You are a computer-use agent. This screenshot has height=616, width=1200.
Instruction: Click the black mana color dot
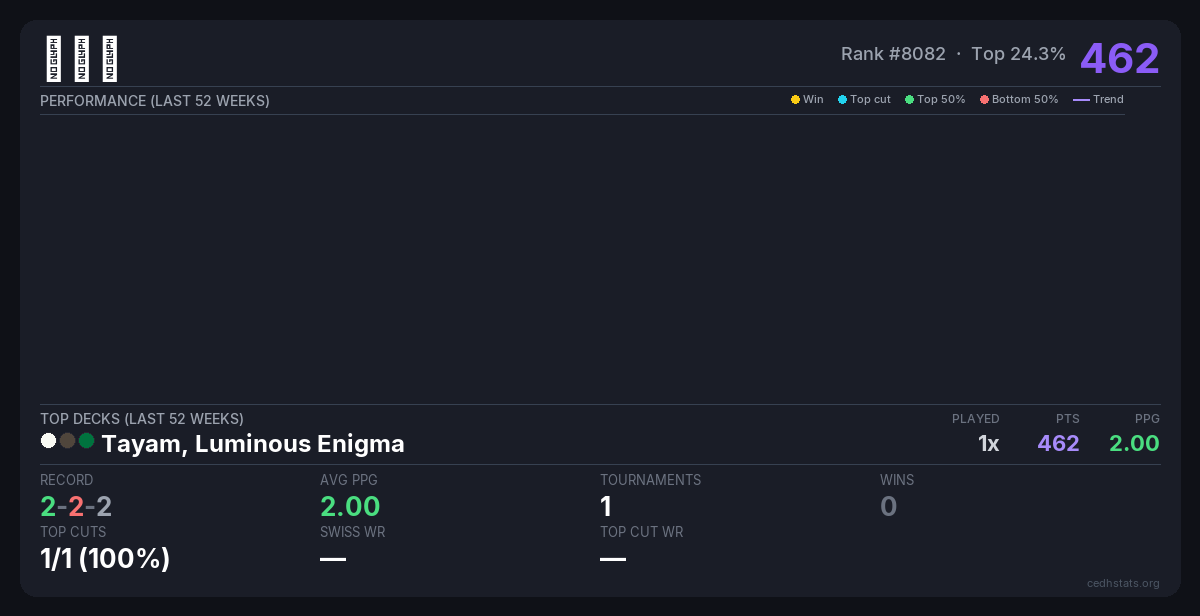point(67,441)
